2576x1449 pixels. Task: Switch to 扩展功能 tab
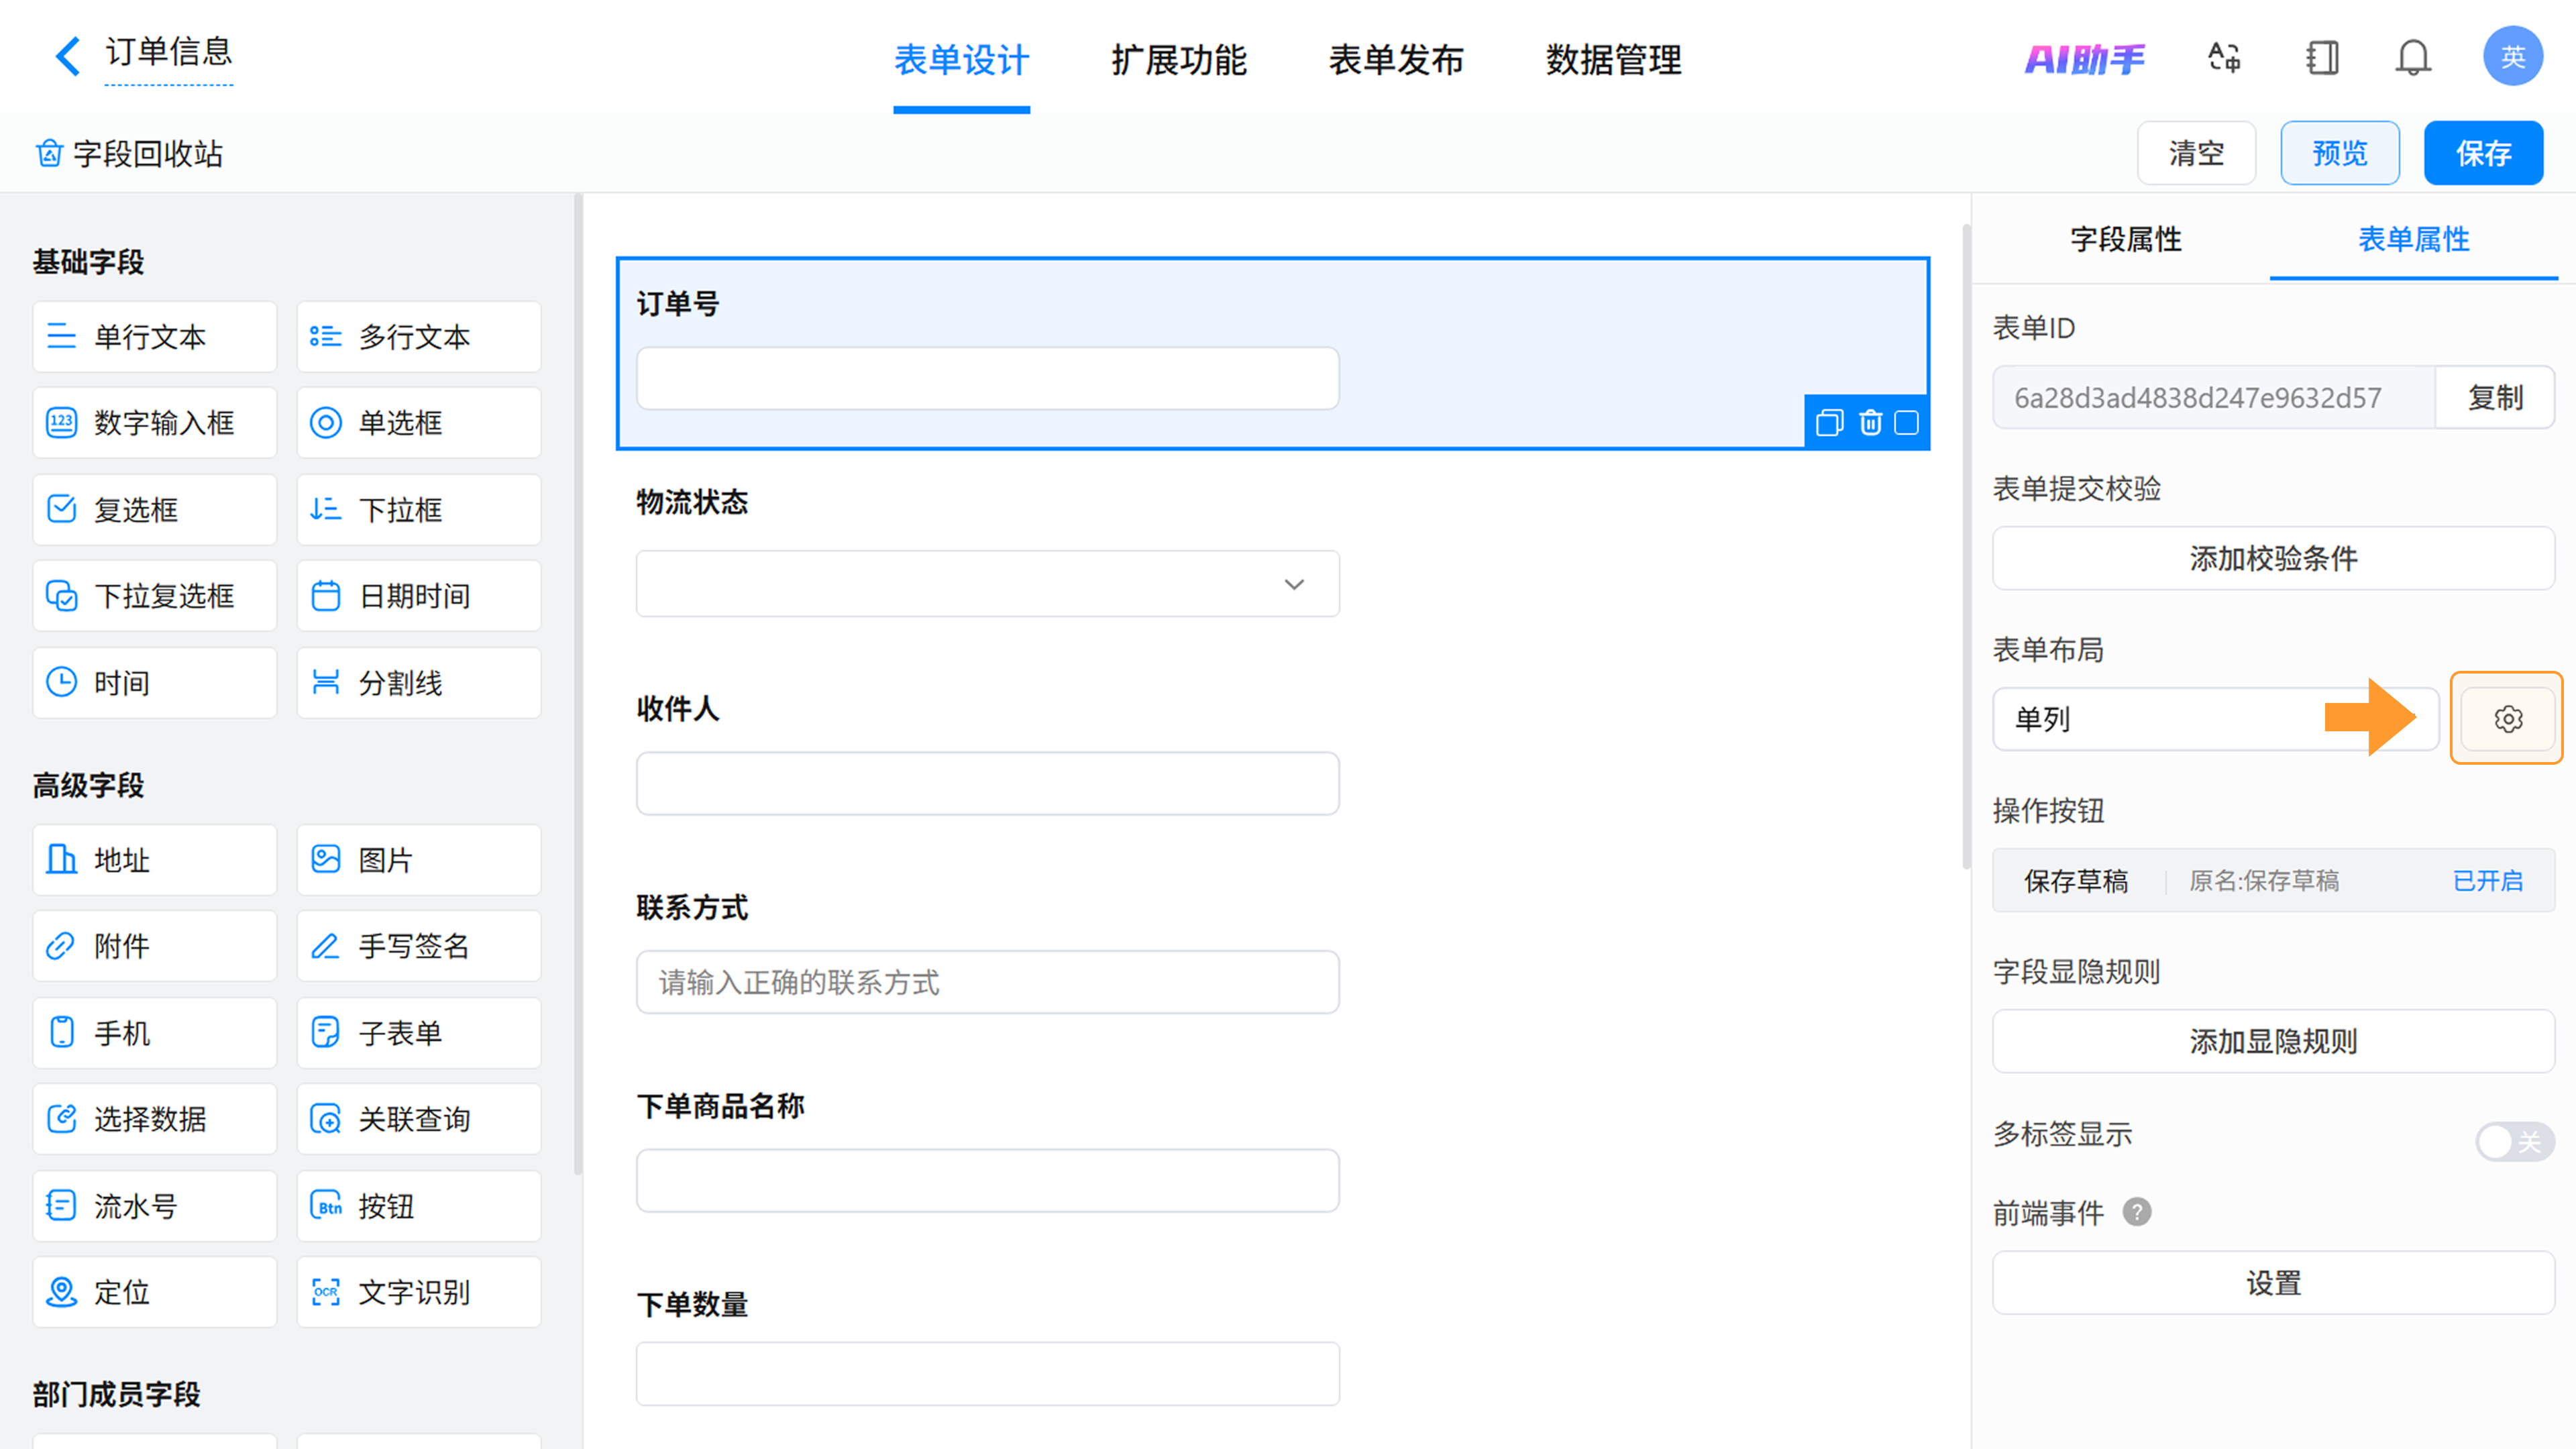click(x=1179, y=60)
